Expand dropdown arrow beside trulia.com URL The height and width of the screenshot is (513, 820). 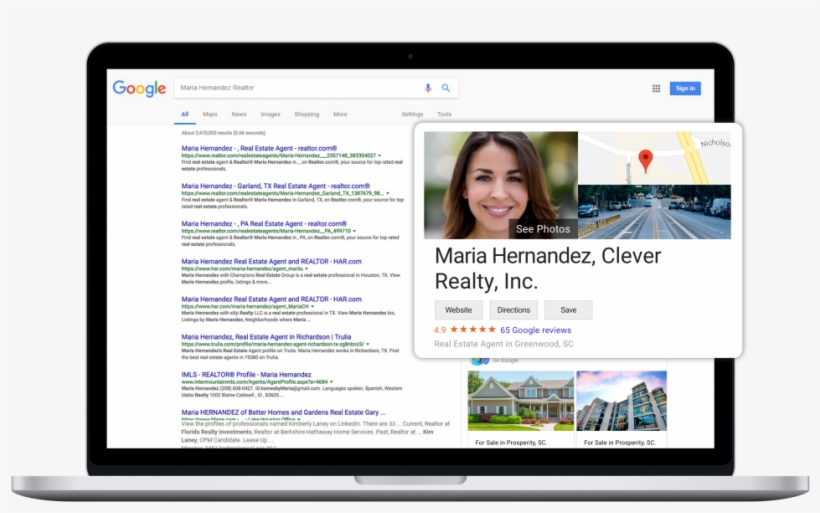[x=368, y=344]
